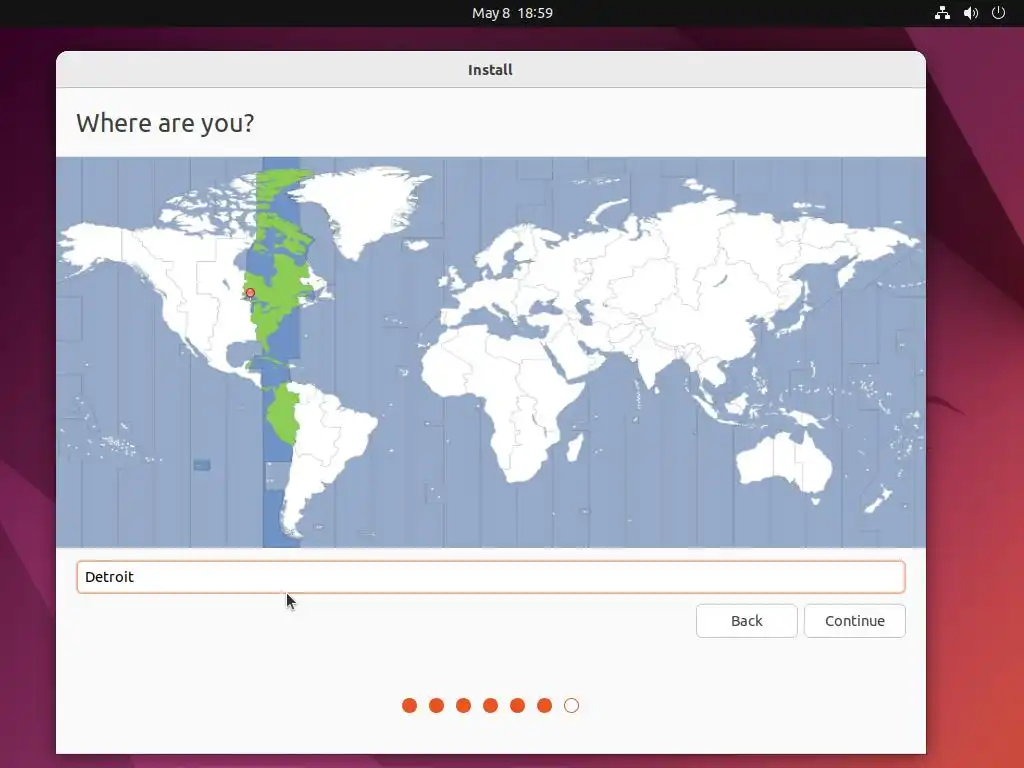Open the power icon in top bar
This screenshot has height=768, width=1024.
pyautogui.click(x=998, y=12)
